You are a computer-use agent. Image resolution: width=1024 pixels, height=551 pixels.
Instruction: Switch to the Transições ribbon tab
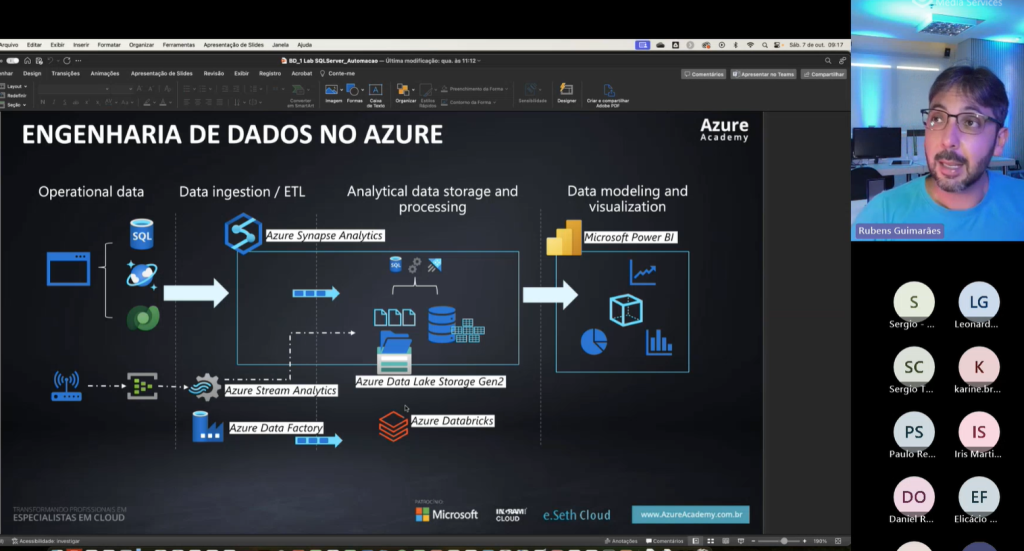pyautogui.click(x=66, y=73)
